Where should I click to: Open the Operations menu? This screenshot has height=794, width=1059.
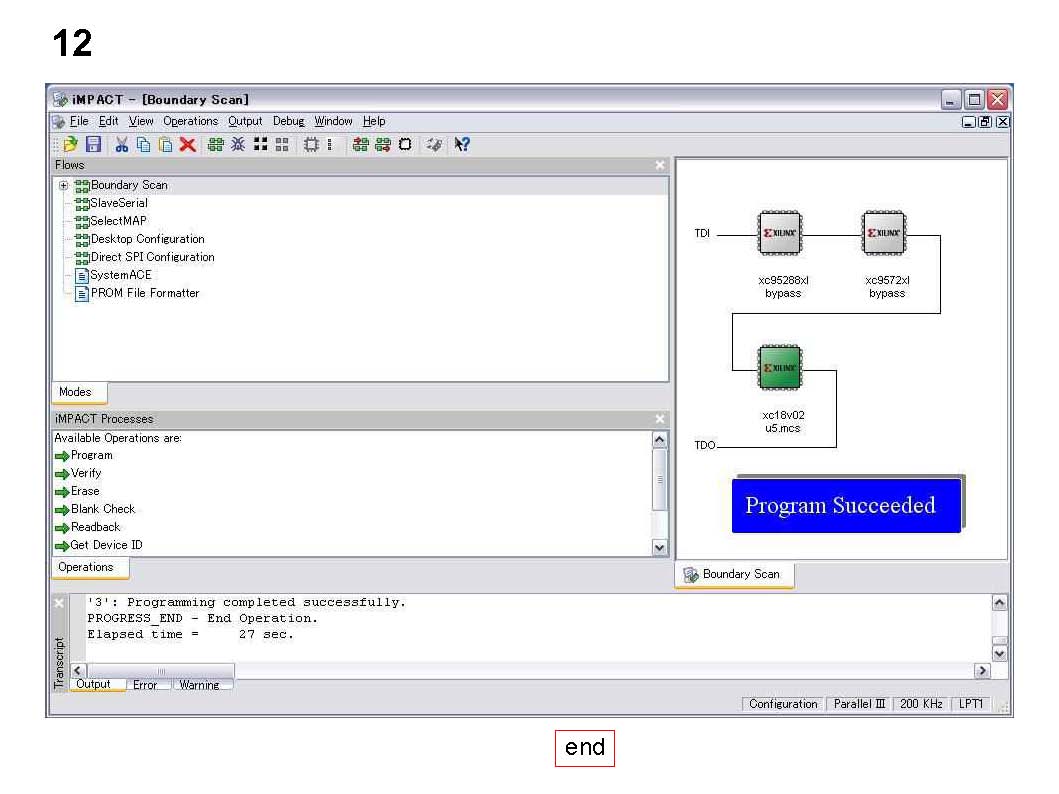point(190,122)
